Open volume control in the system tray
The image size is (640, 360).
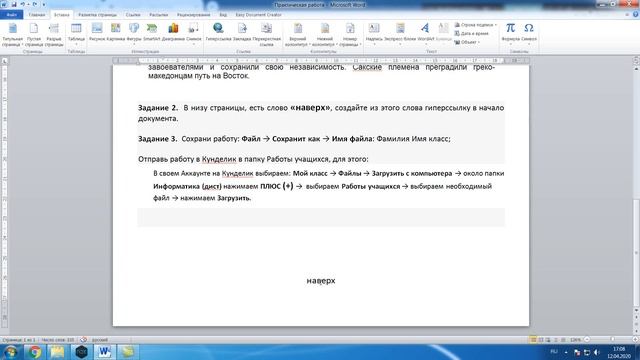(597, 352)
